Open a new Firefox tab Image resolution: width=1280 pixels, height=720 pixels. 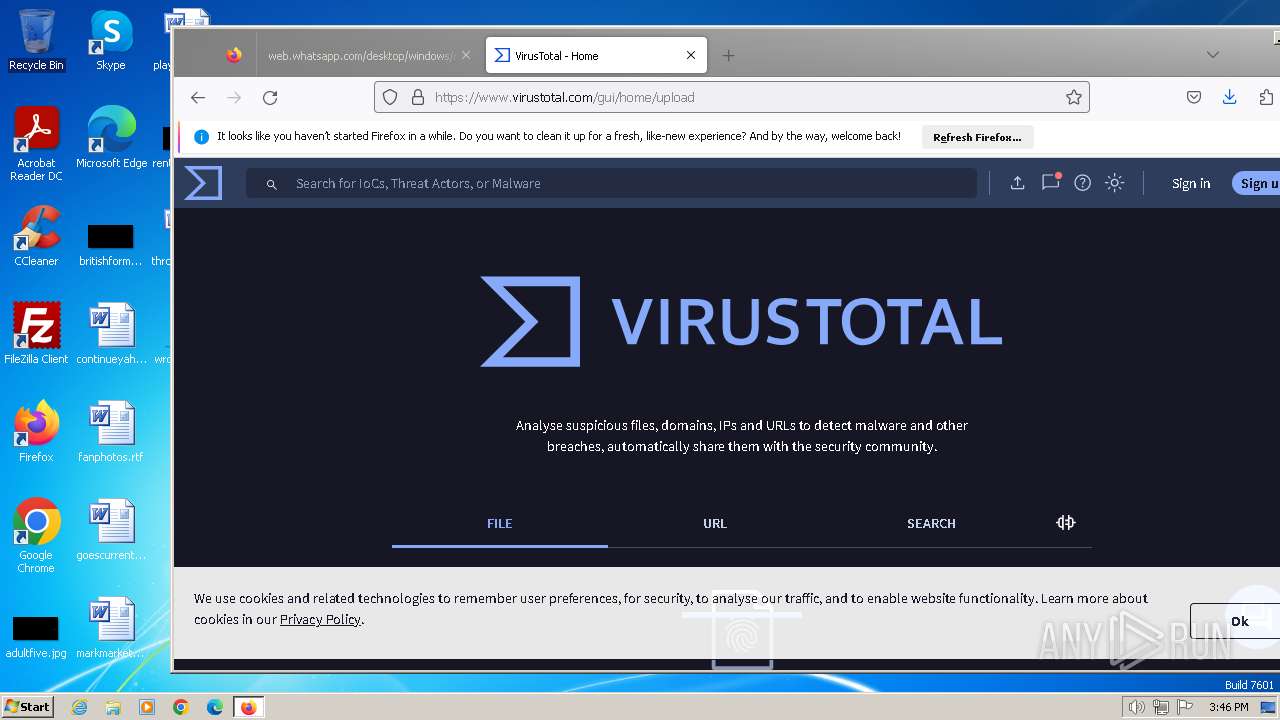coord(728,56)
